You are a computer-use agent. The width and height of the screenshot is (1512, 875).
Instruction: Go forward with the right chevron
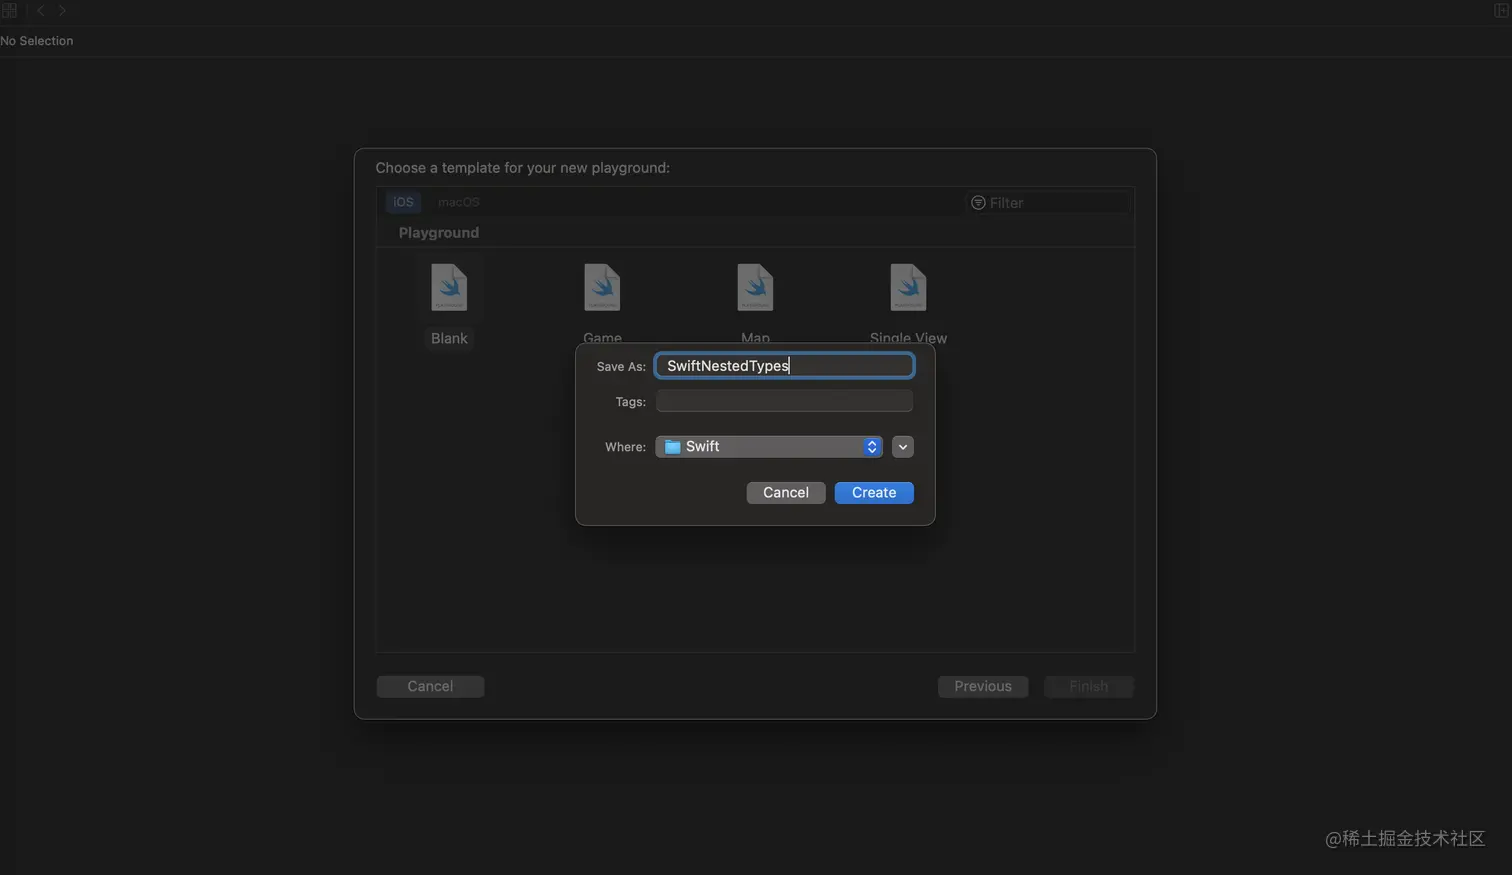62,10
